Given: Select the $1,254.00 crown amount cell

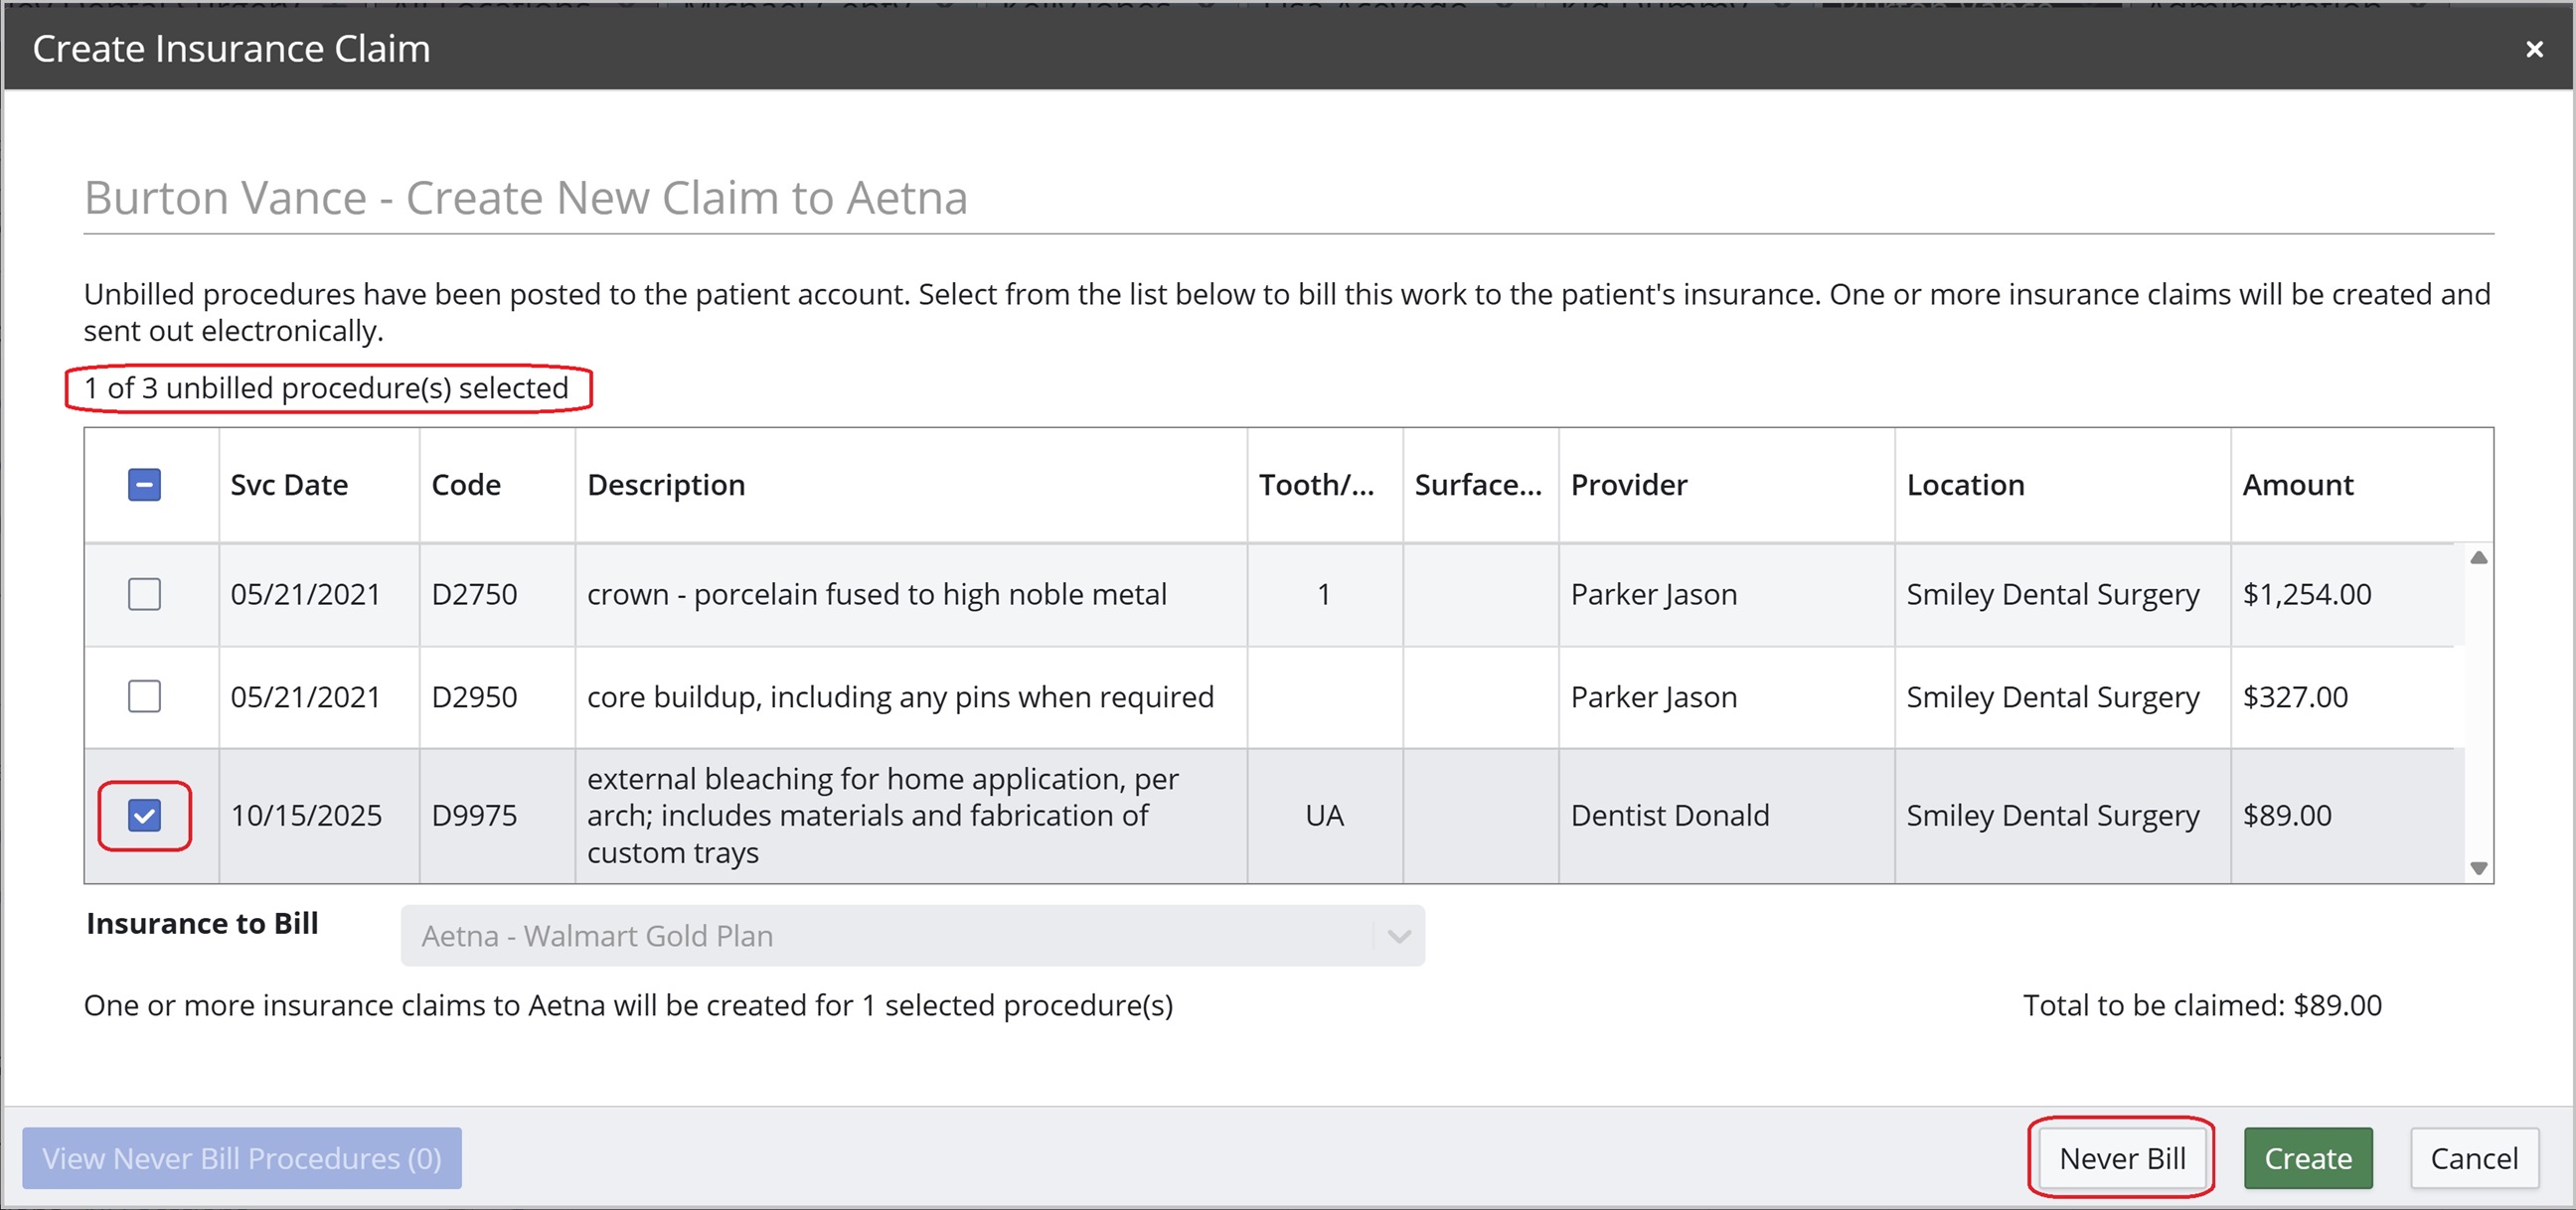Looking at the screenshot, I should [x=2306, y=594].
